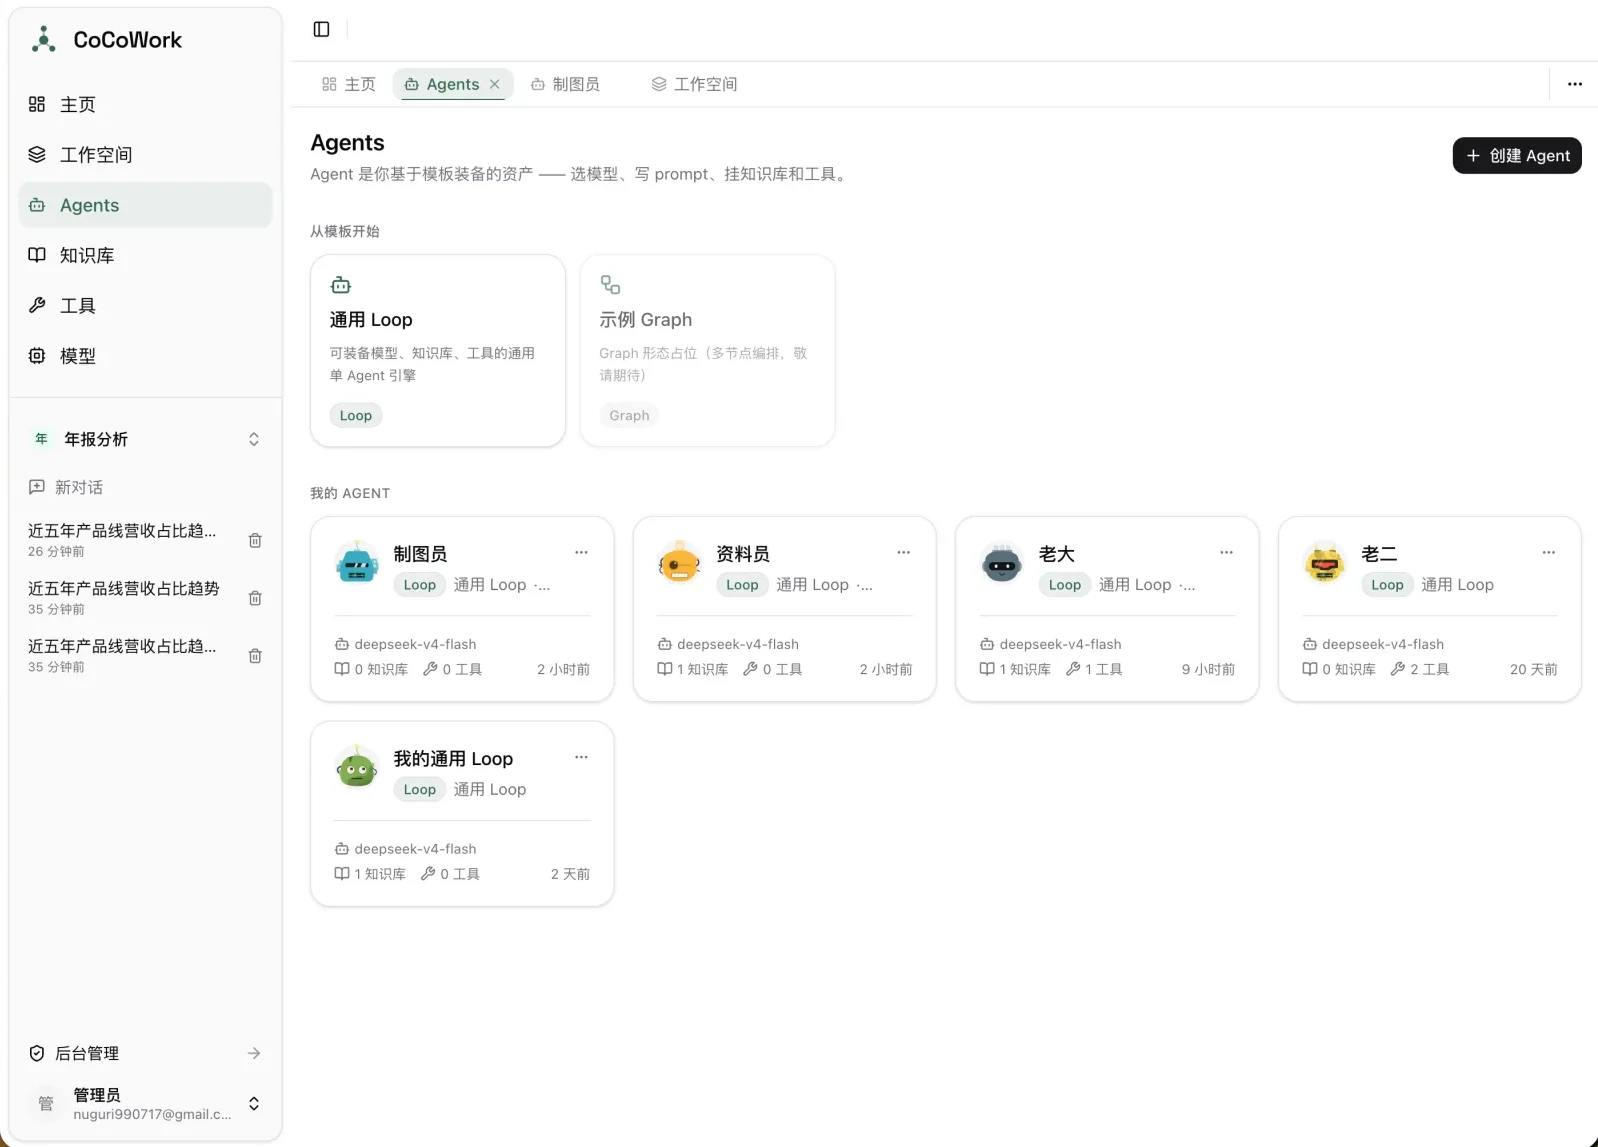The image size is (1598, 1147).
Task: Open more options for 老大 agent
Action: [1226, 552]
